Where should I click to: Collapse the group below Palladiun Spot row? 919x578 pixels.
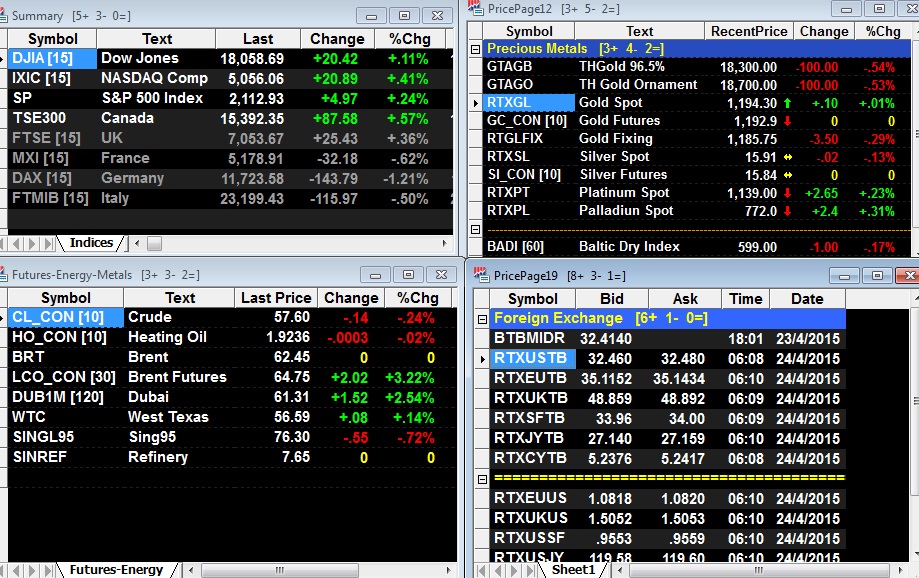pyautogui.click(x=475, y=229)
